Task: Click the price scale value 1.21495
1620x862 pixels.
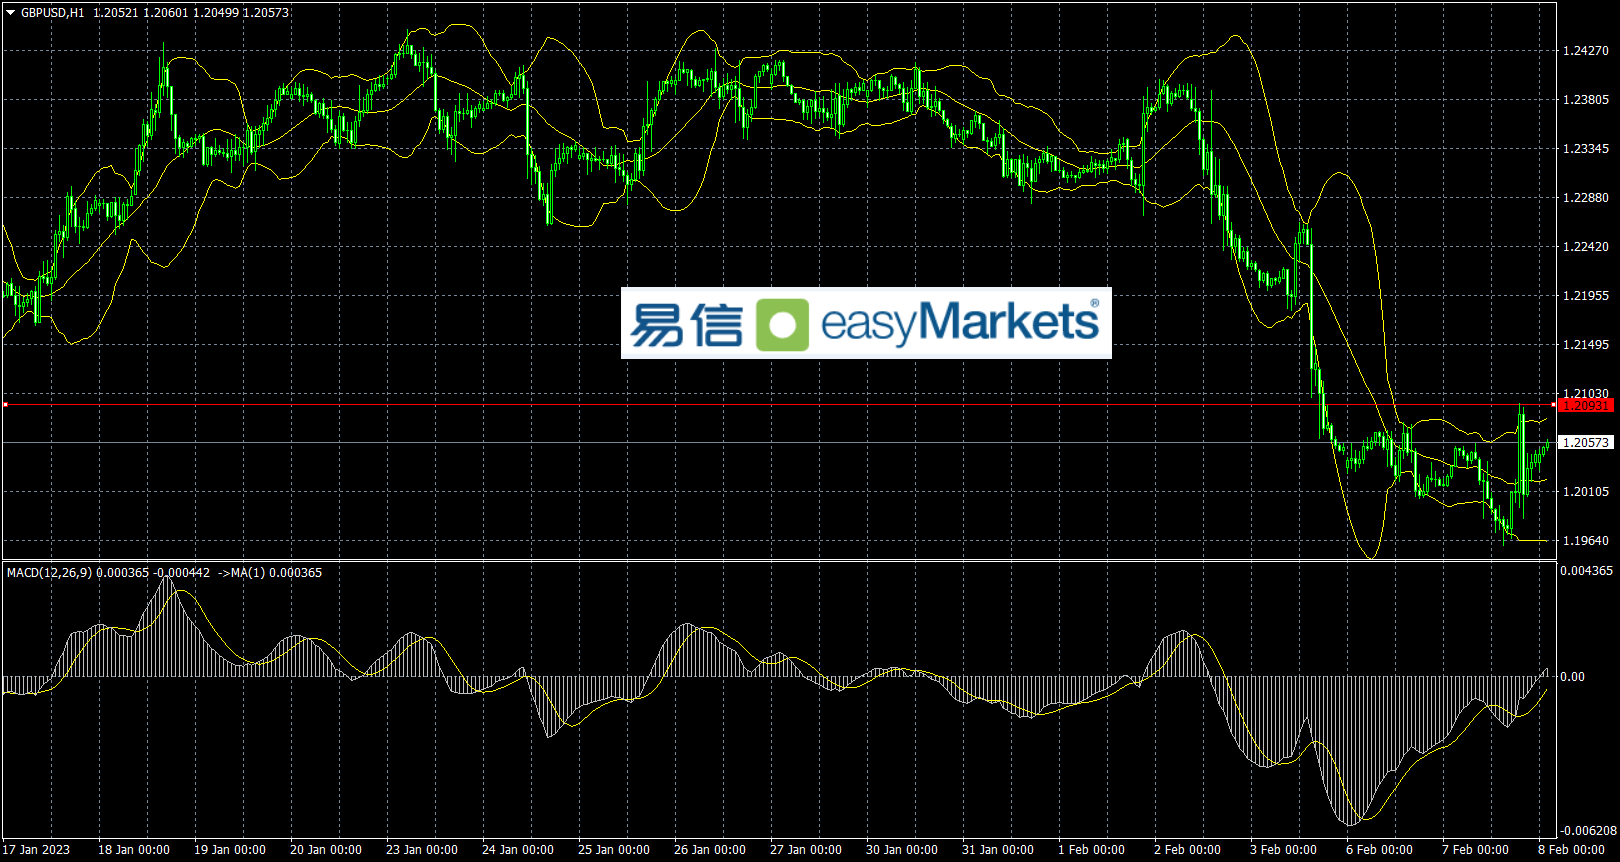Action: pyautogui.click(x=1586, y=345)
